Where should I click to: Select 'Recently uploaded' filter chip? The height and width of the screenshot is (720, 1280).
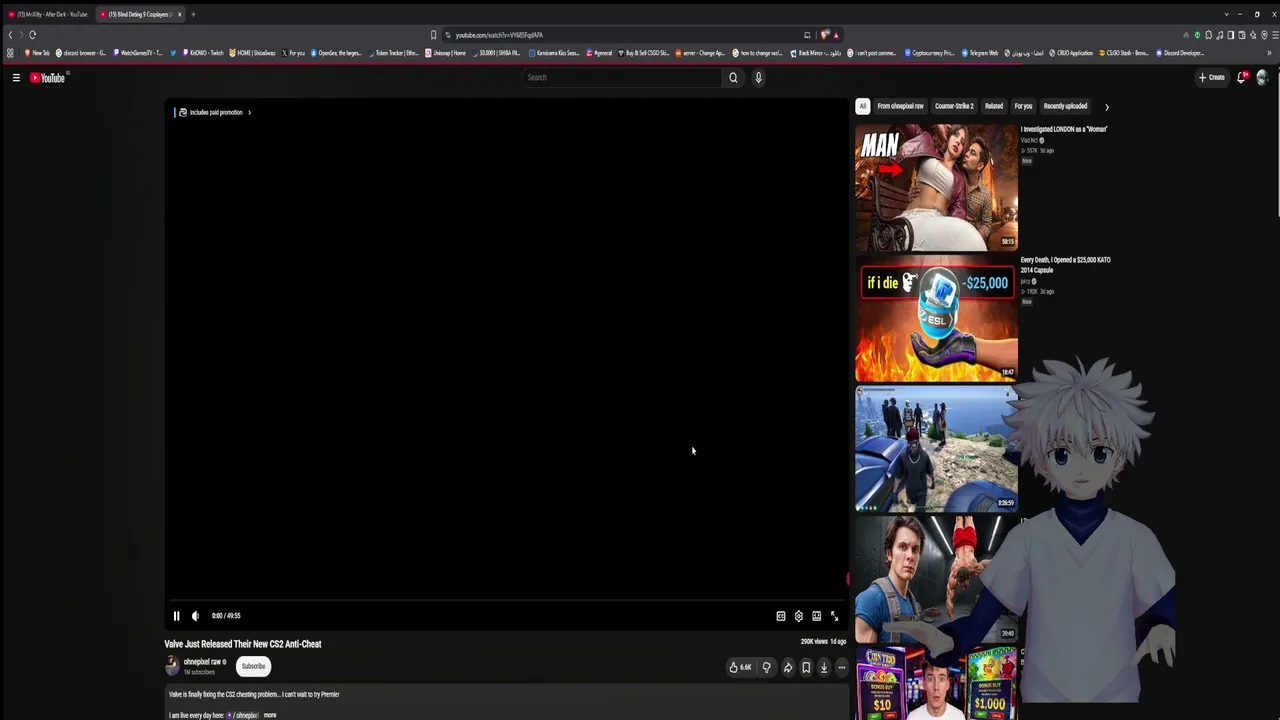[1065, 106]
